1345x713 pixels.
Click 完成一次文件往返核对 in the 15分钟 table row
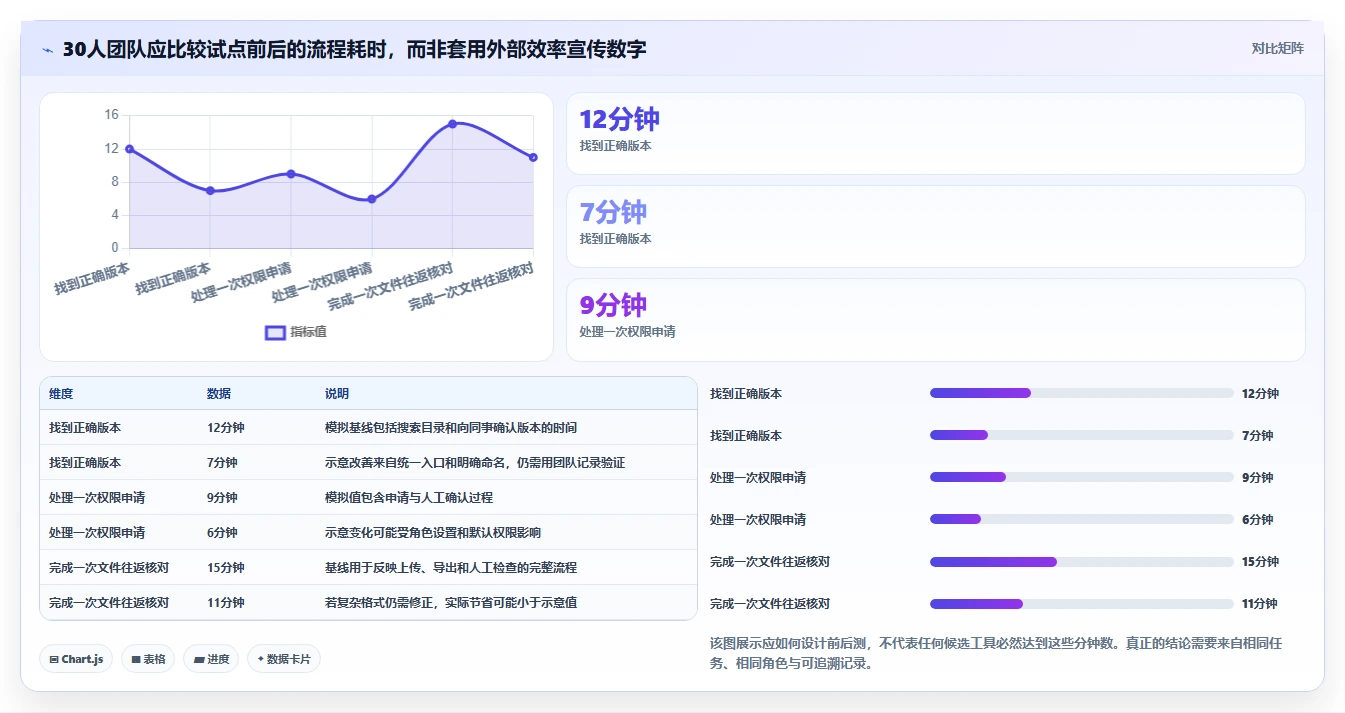pos(109,568)
